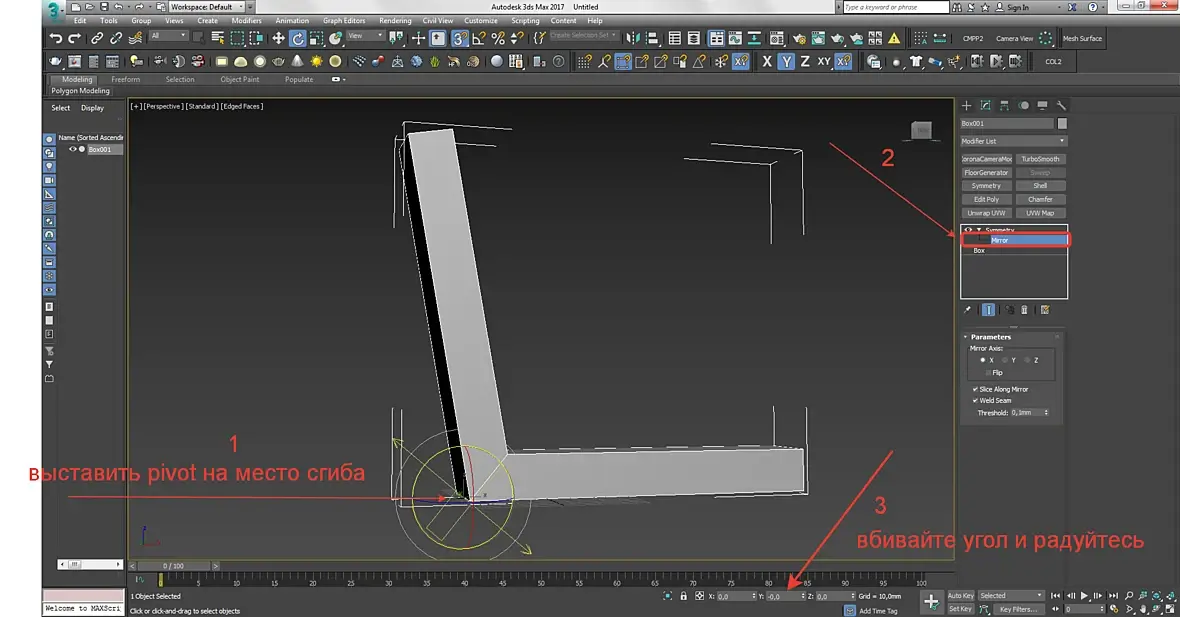Click the Mirror tool icon
Image resolution: width=1180 pixels, height=617 pixels.
tap(633, 38)
